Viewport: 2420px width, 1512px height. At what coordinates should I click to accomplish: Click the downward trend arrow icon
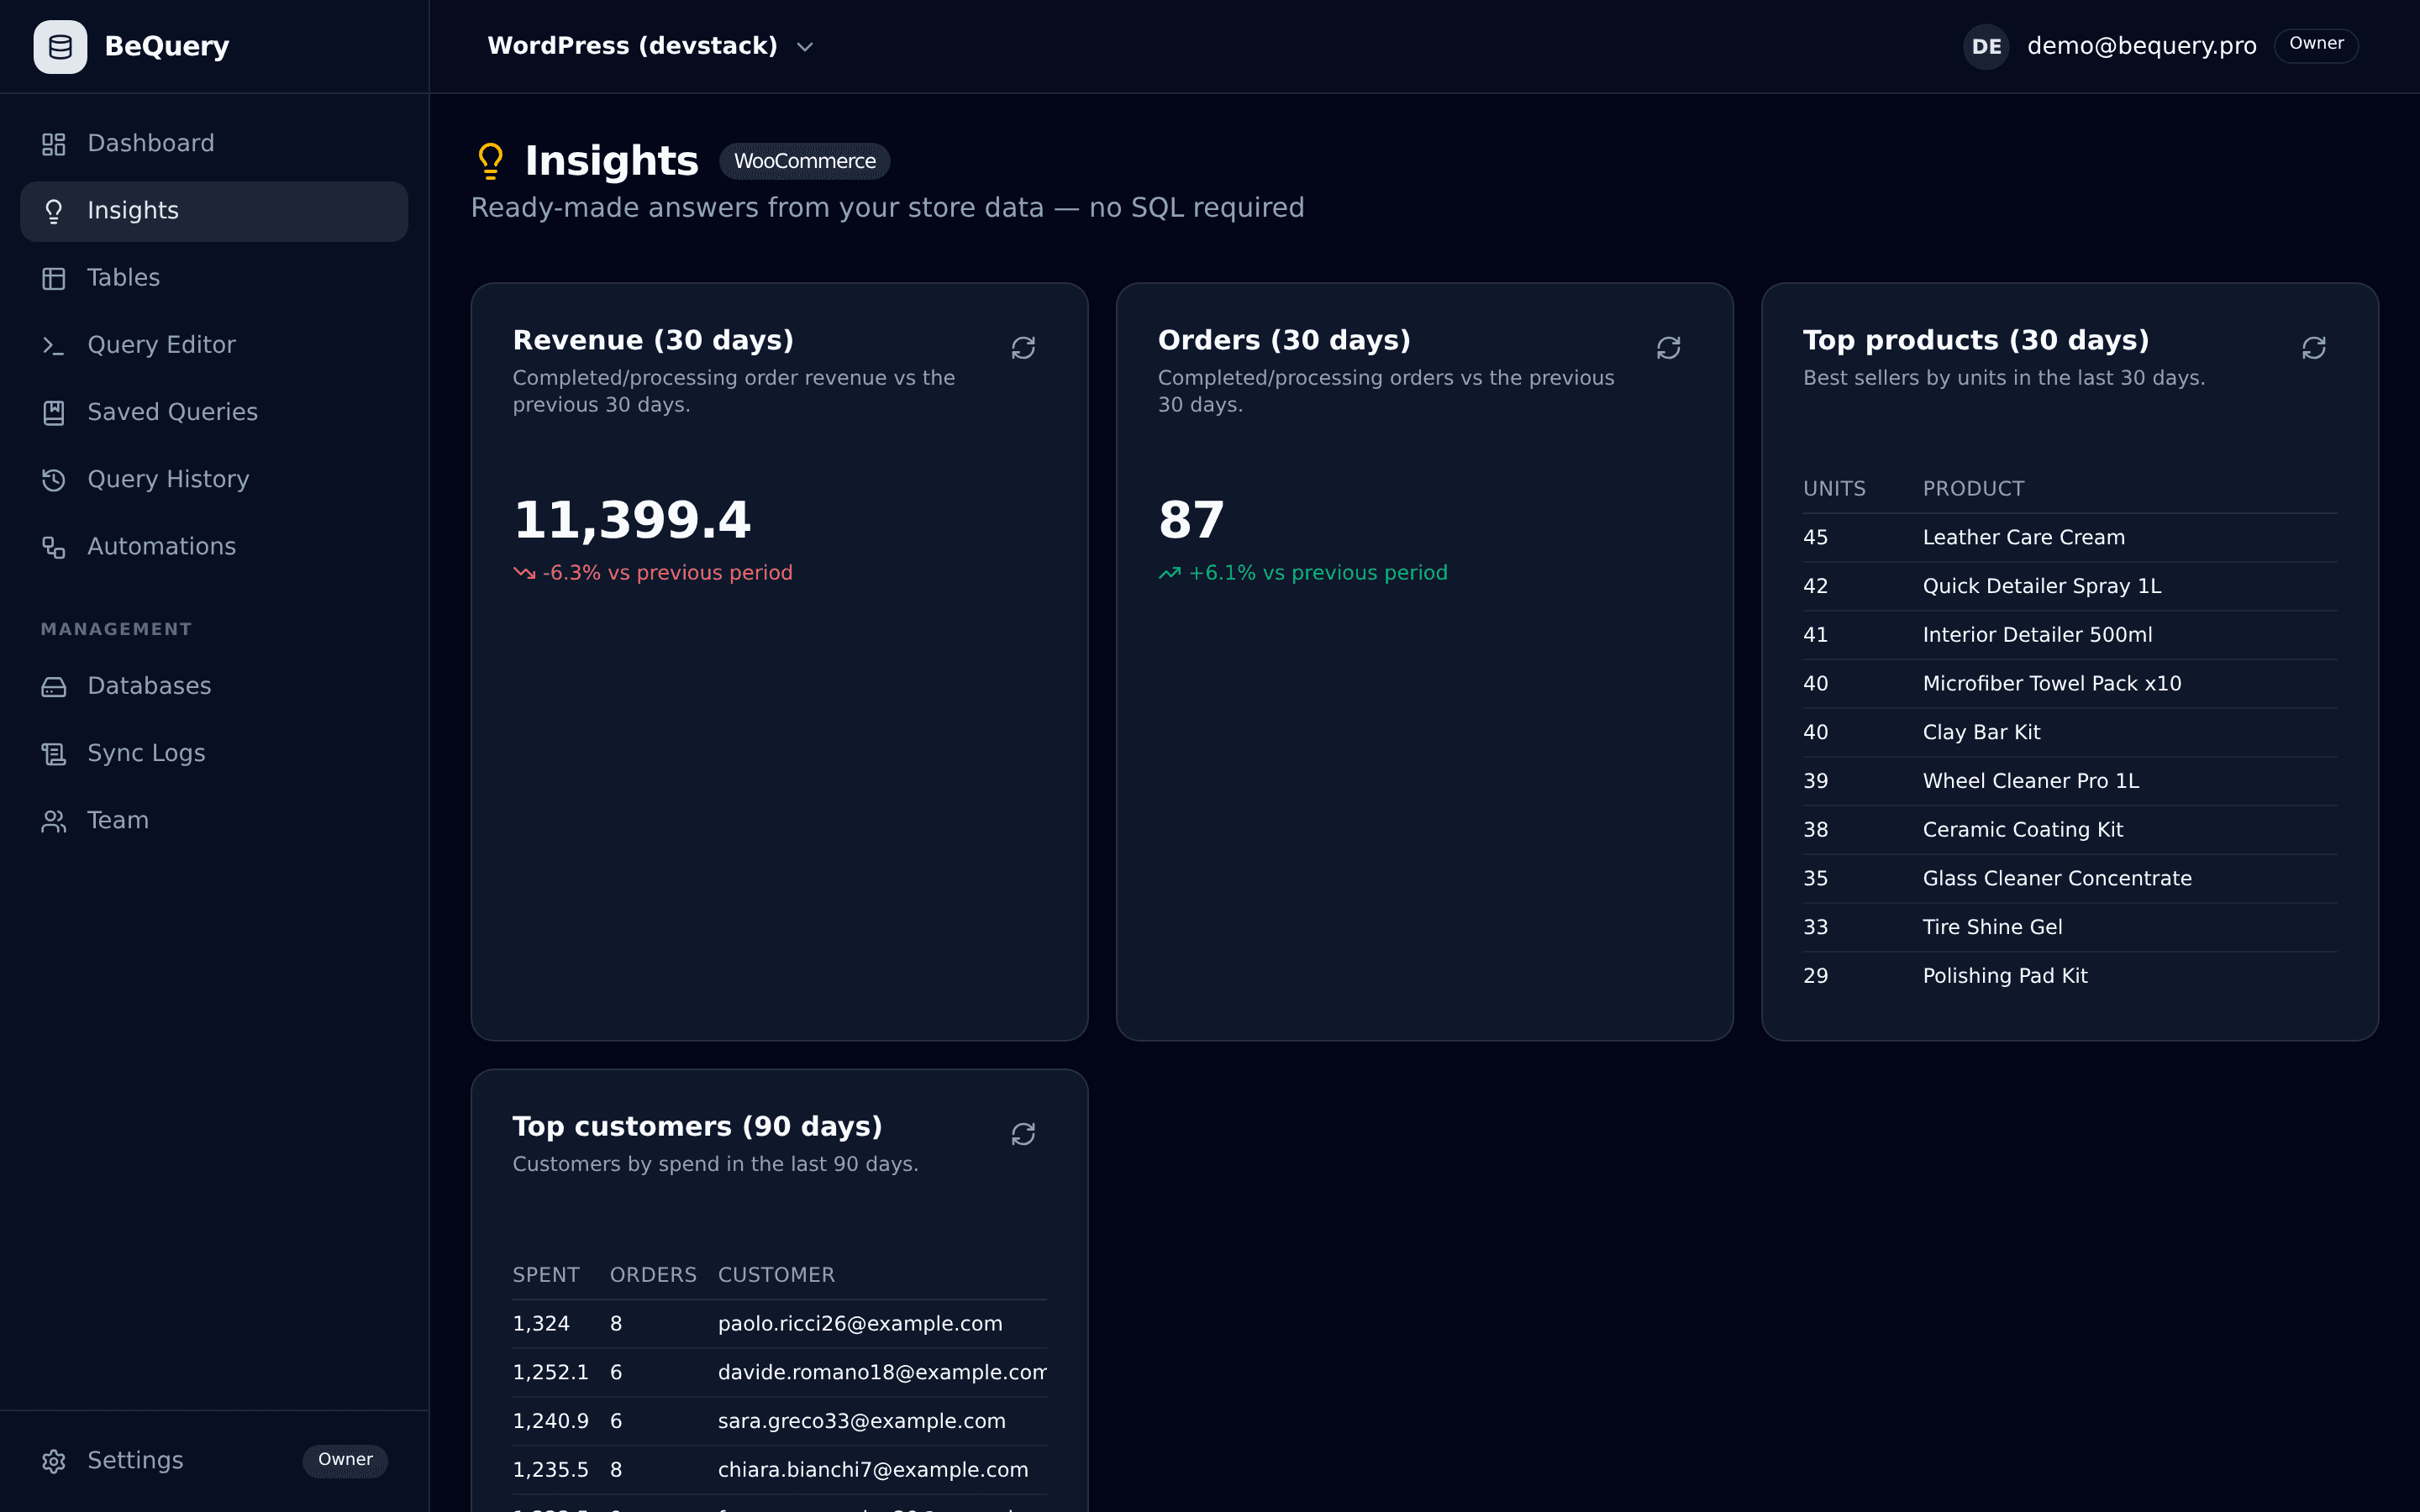click(524, 573)
